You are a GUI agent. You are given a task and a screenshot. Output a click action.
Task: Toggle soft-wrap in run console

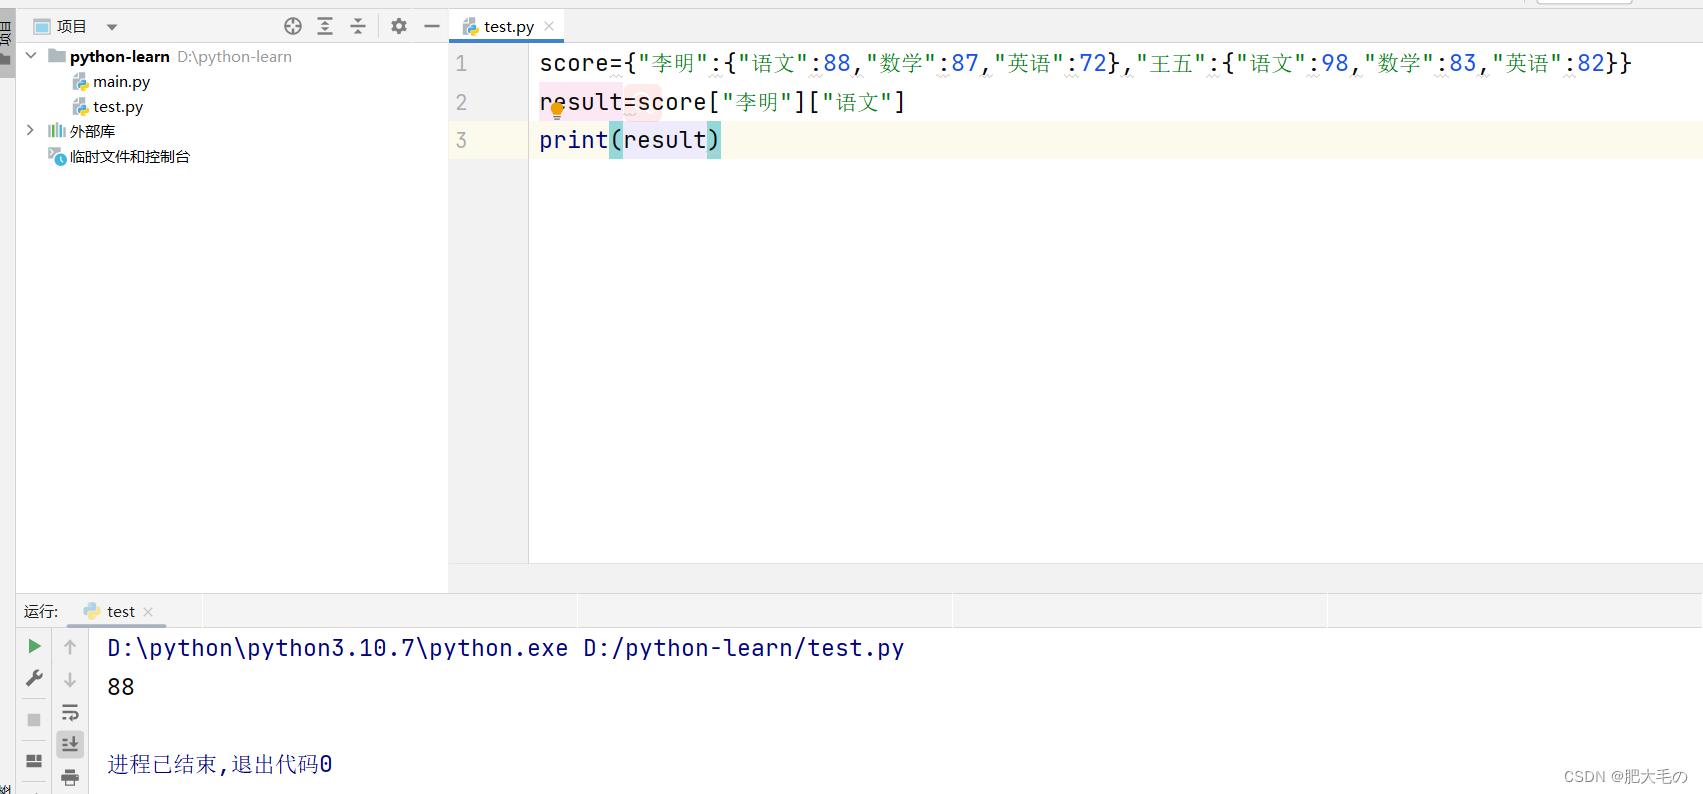coord(70,713)
